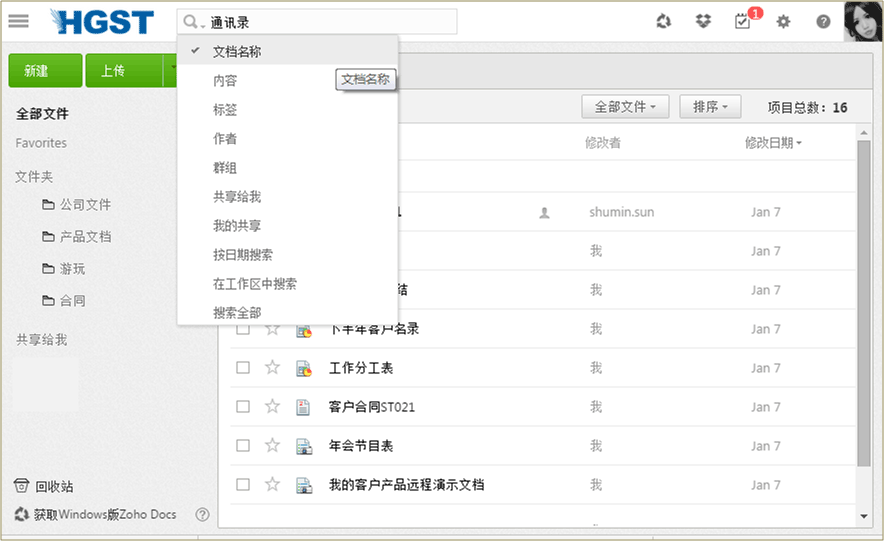Open the 排序 sort dropdown

710,107
